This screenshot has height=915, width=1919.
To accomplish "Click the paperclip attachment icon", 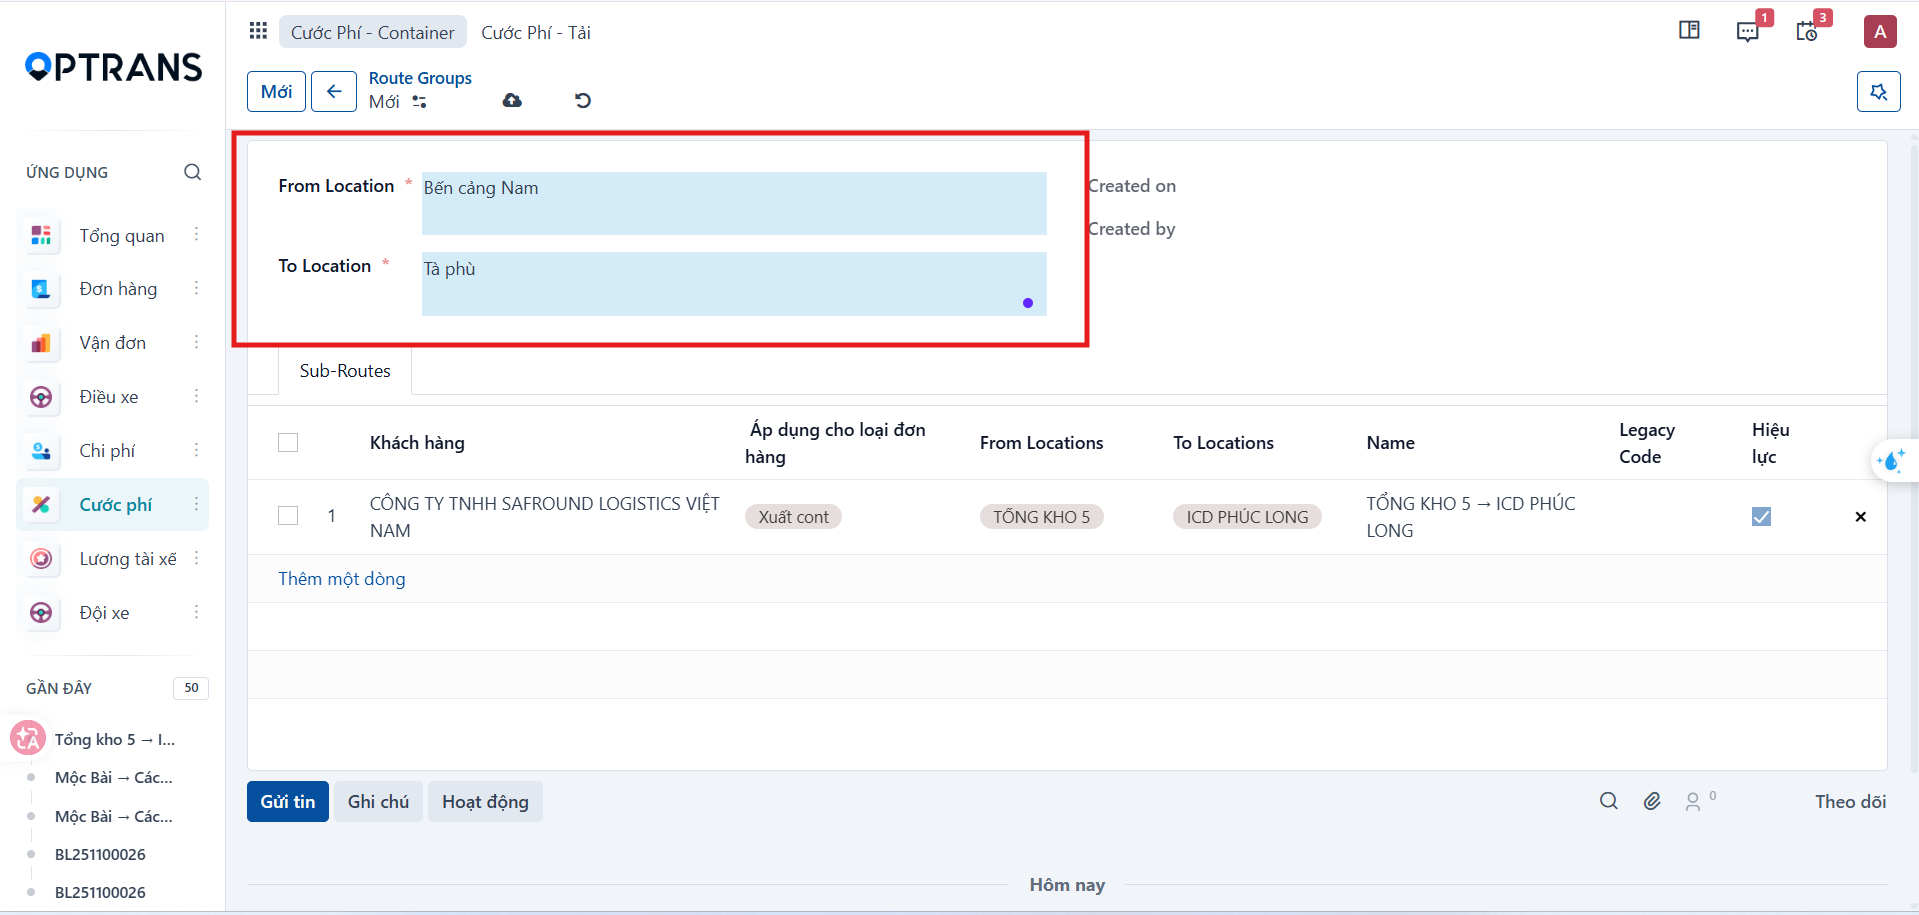I will [x=1652, y=801].
